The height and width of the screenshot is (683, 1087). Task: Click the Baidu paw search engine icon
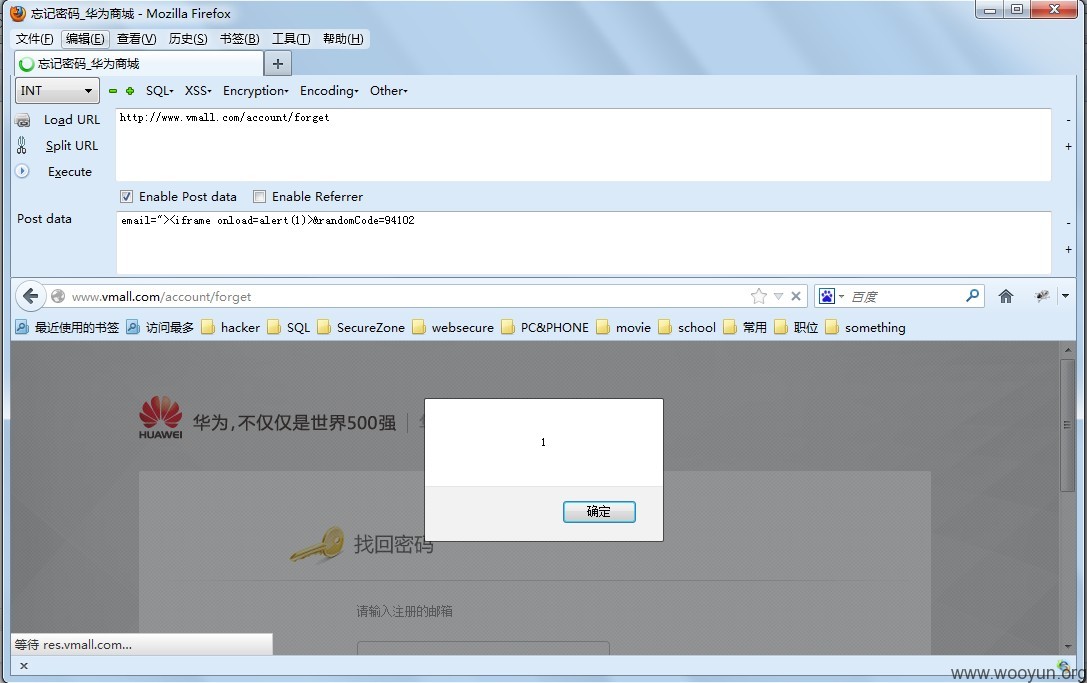827,297
